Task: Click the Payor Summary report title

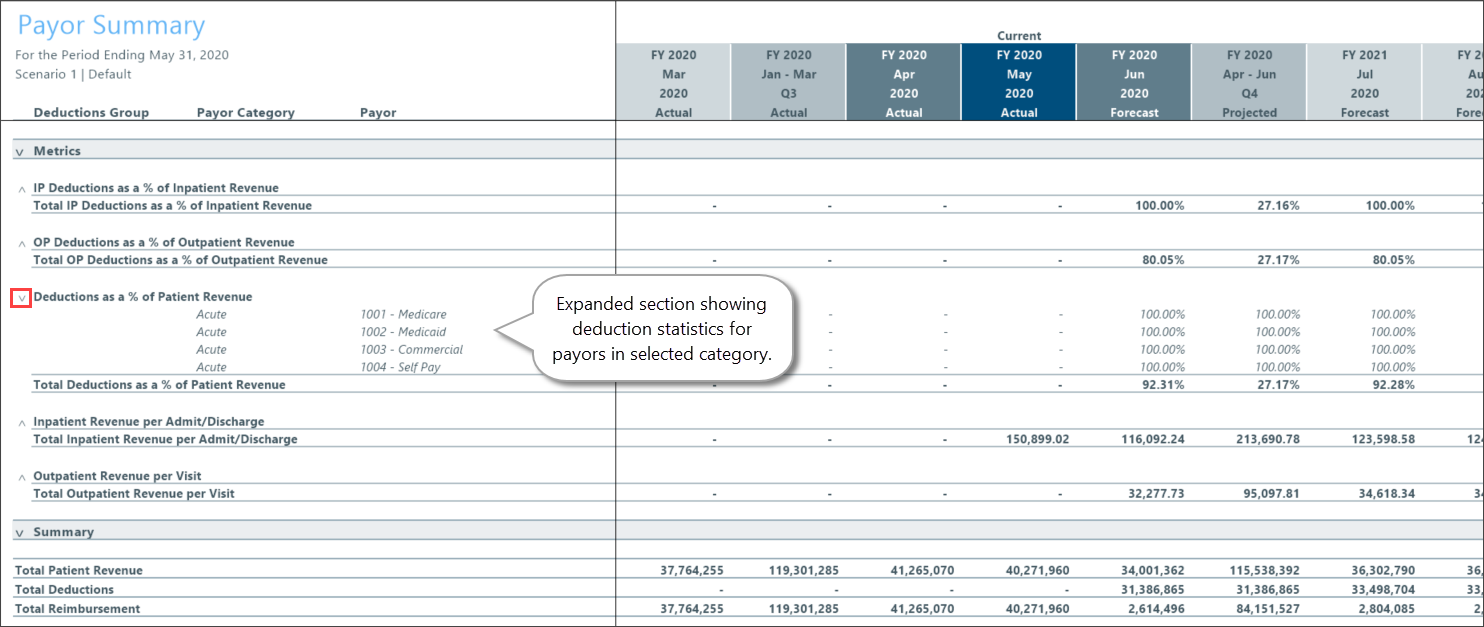Action: coord(111,26)
